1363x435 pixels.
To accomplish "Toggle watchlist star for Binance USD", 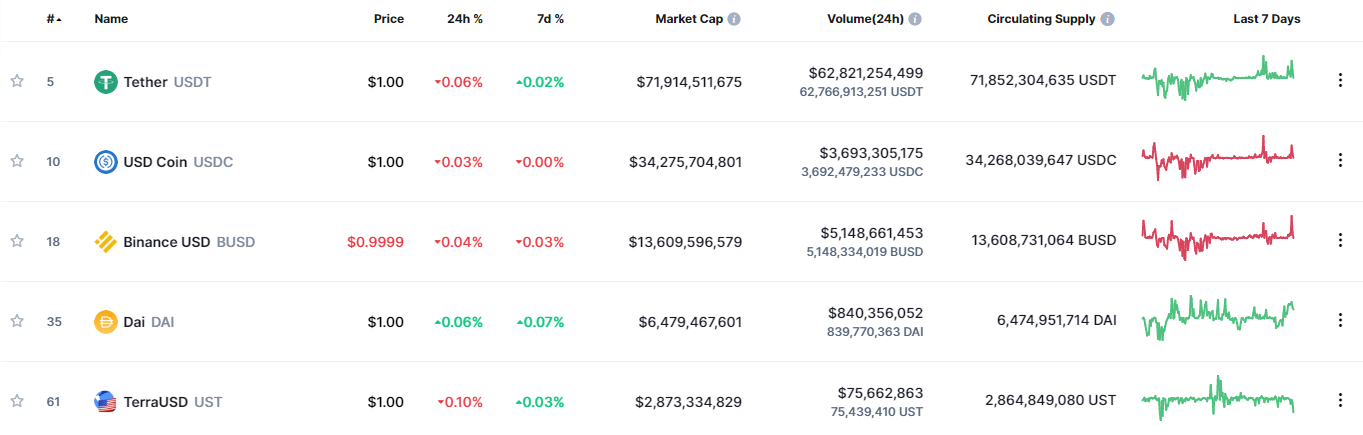I will point(17,242).
